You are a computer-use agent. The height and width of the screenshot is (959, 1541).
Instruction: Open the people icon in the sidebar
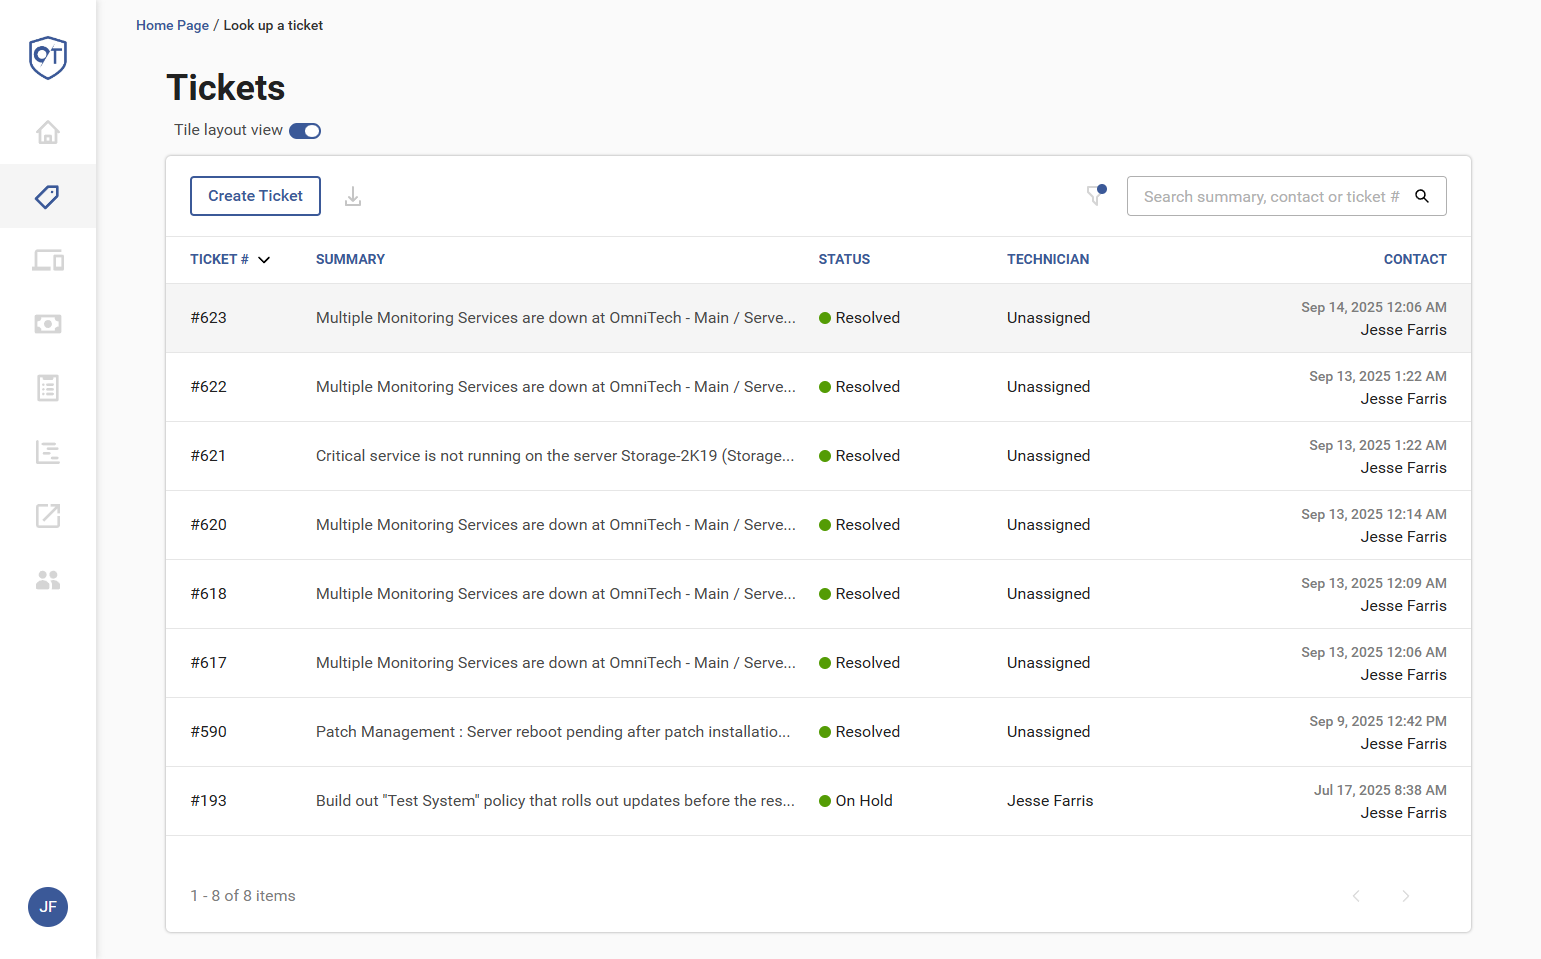point(48,580)
